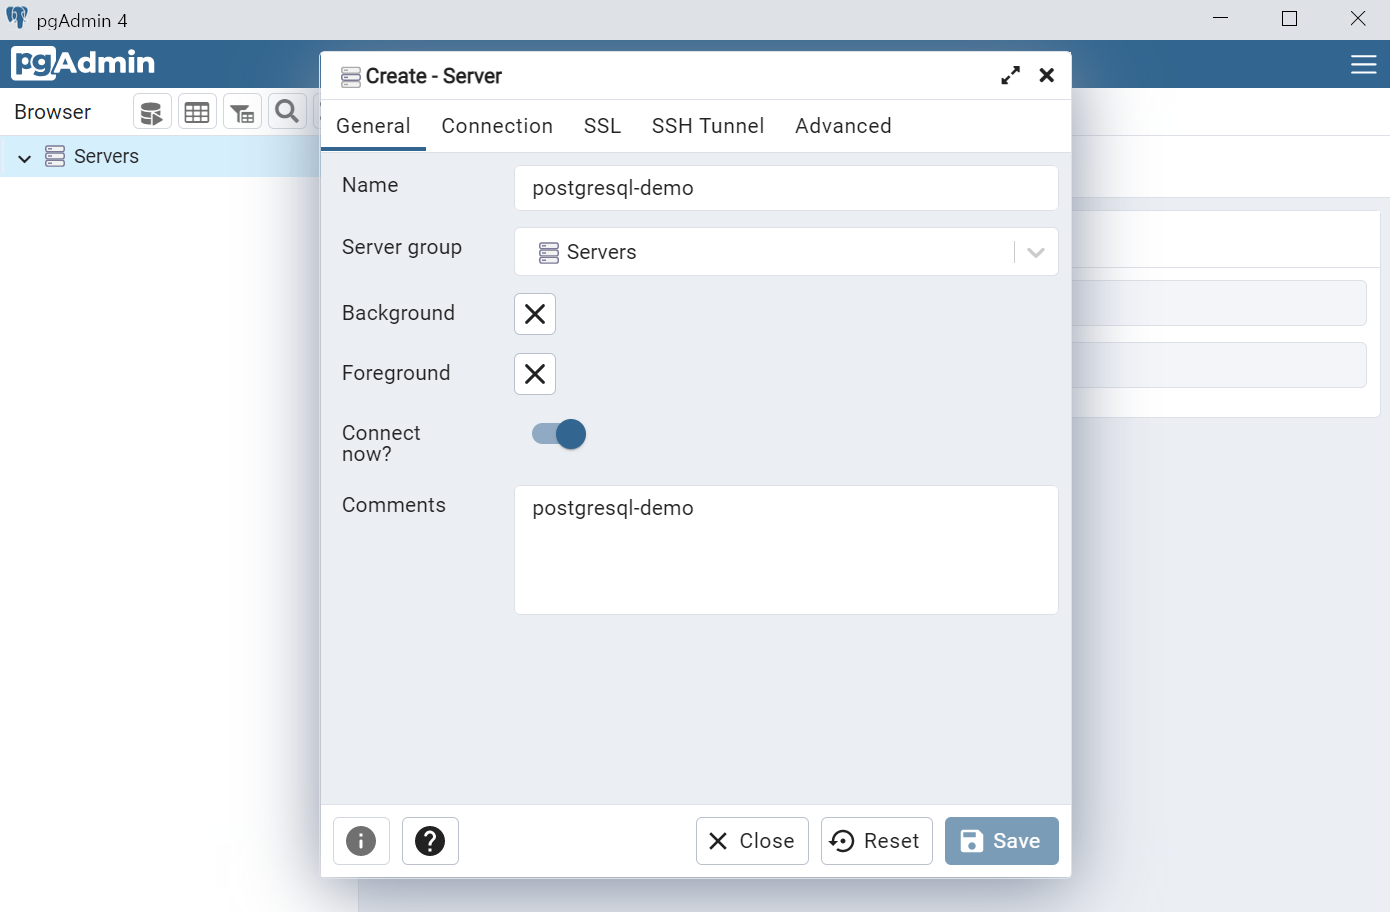Open the SSH Tunnel tab
The height and width of the screenshot is (912, 1390).
[x=708, y=126]
